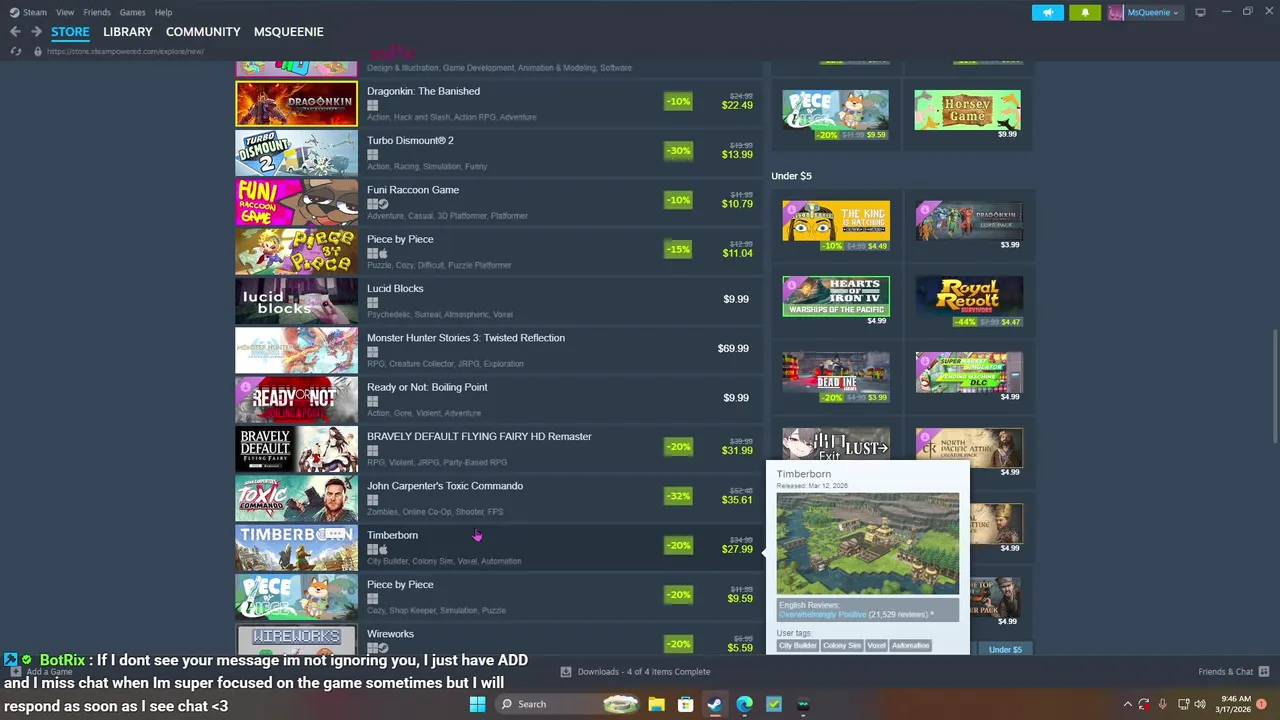Open Royal Revolt Survivors capsule
The image size is (1280, 720).
[x=967, y=296]
